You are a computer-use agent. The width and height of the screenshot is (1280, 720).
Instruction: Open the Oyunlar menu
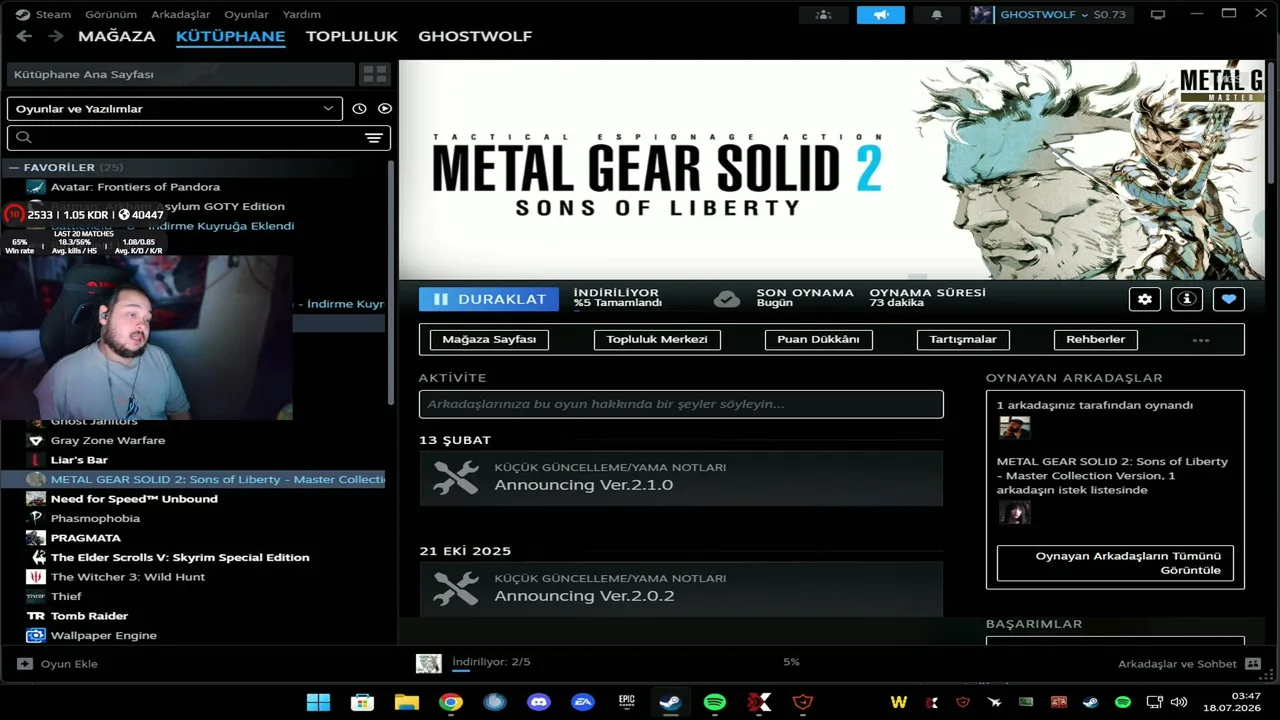[x=246, y=15]
